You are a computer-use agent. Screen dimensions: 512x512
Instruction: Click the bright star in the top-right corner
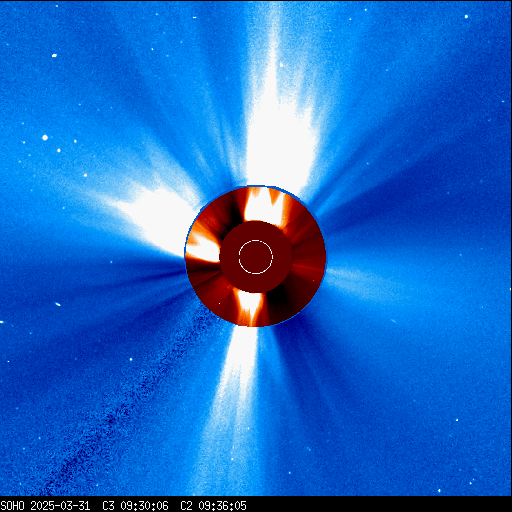coord(466,16)
